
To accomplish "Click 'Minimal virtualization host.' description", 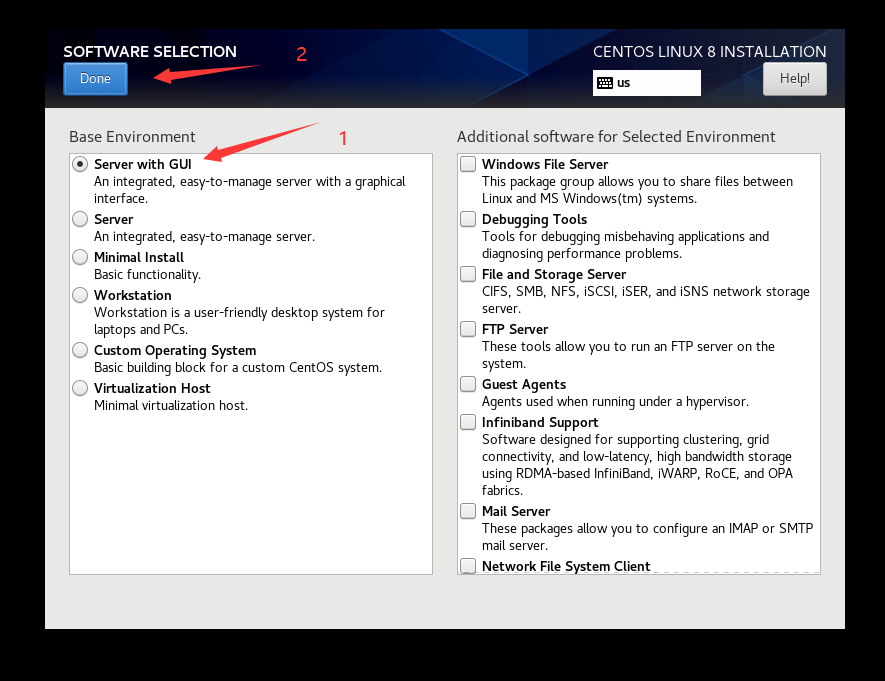I will 171,406.
